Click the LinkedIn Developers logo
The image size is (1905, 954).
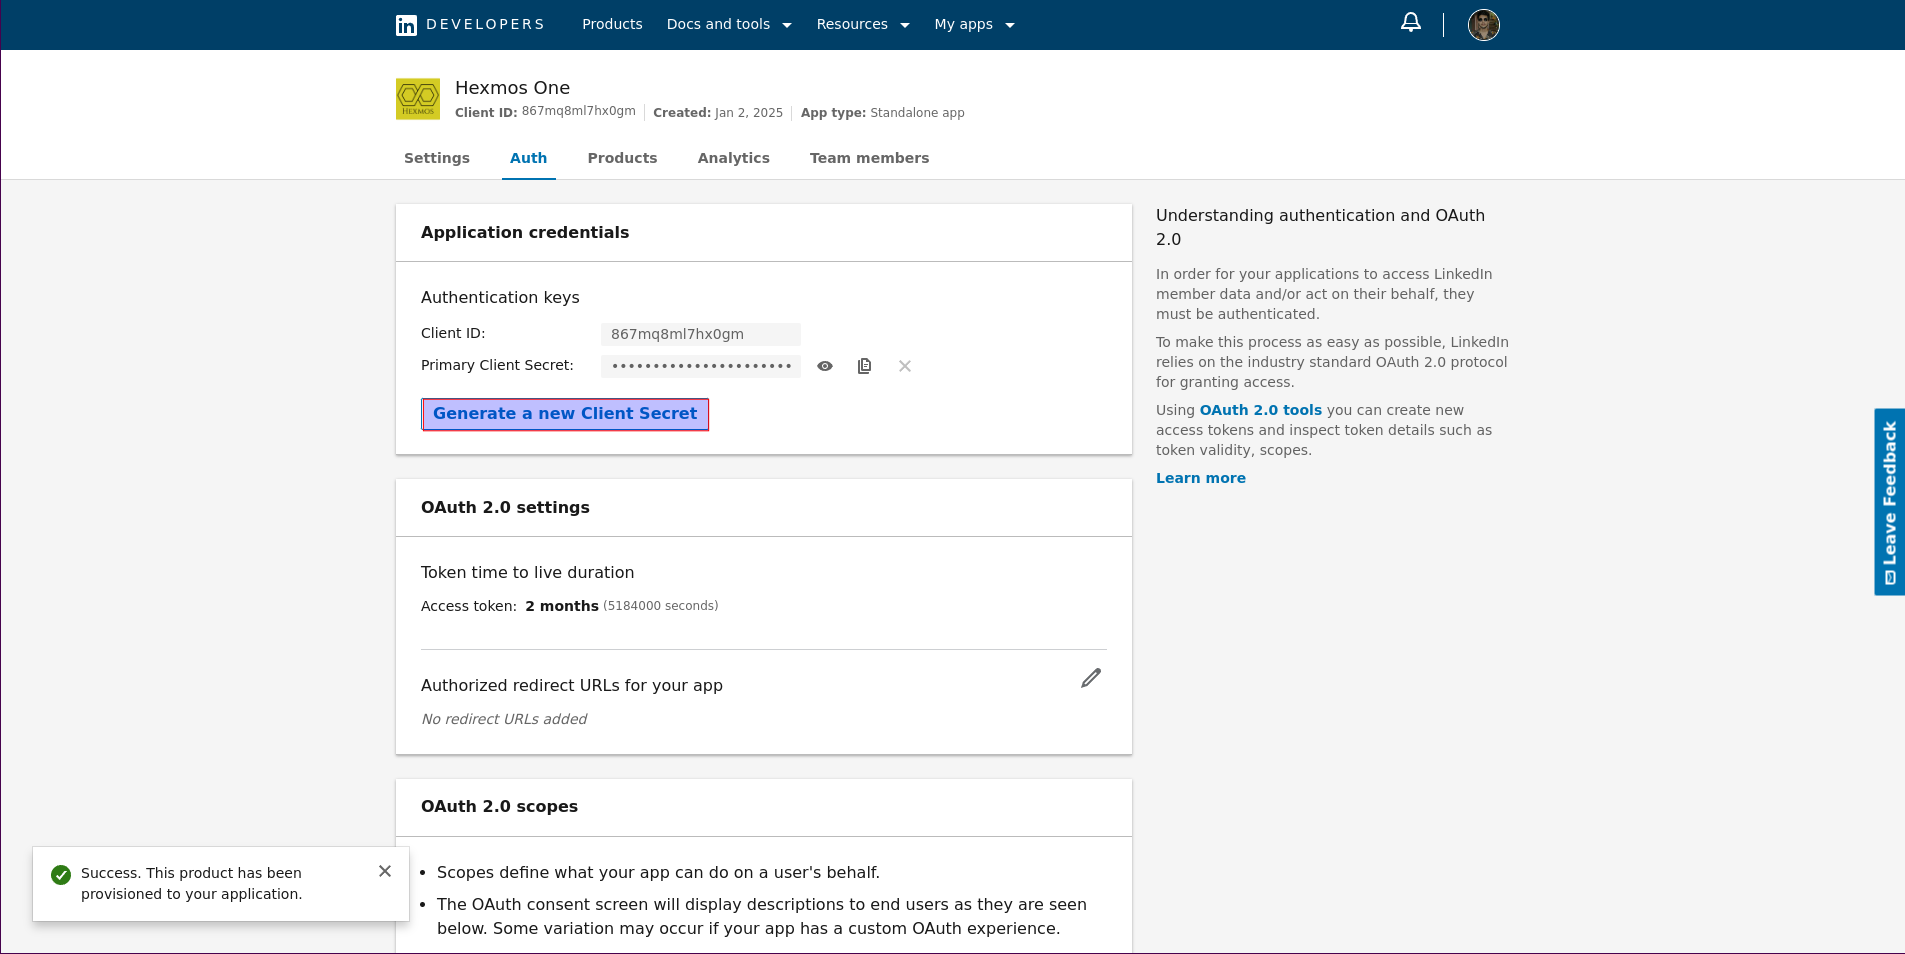[470, 25]
